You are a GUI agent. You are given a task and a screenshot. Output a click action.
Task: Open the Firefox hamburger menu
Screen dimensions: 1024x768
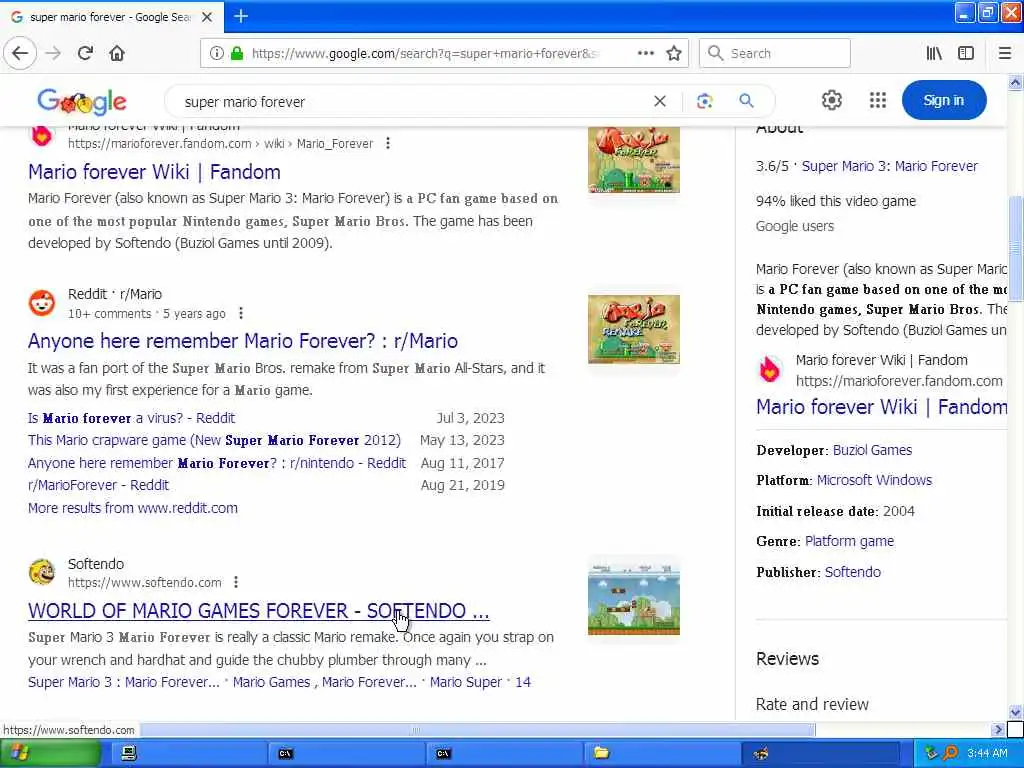coord(1004,54)
